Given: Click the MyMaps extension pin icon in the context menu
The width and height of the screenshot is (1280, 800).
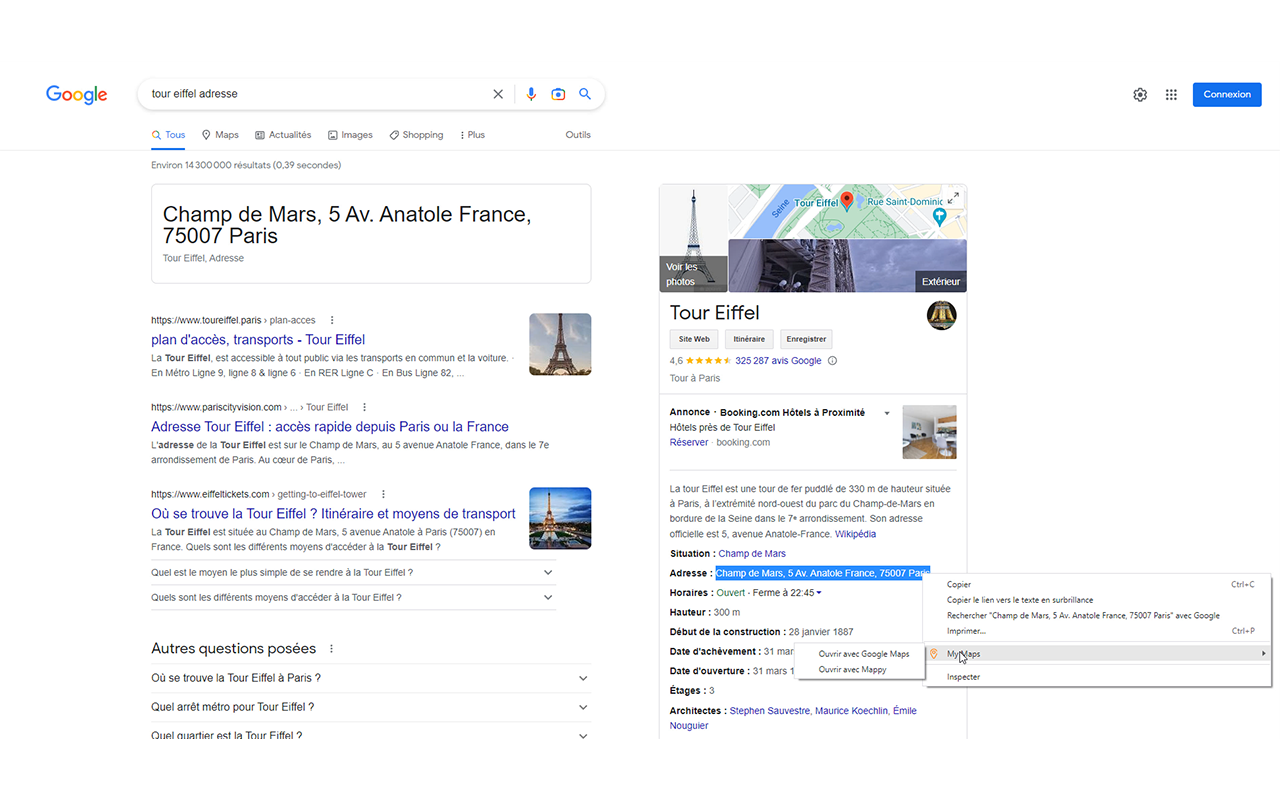Looking at the screenshot, I should click(x=934, y=654).
